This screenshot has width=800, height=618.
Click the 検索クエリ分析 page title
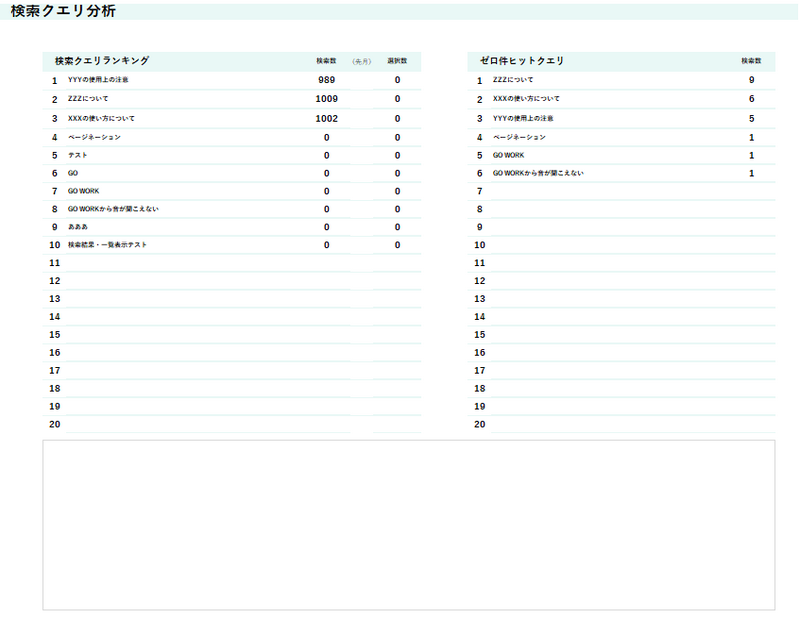click(x=63, y=12)
